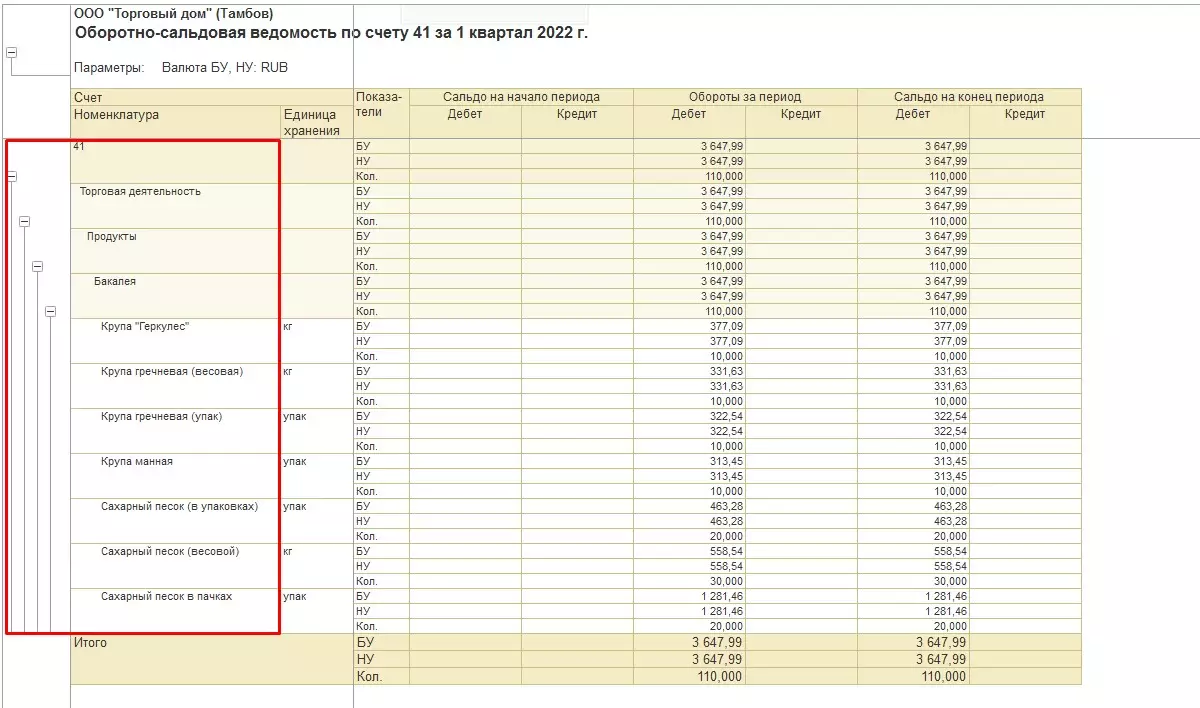Select the Крупа манная item

[137, 461]
